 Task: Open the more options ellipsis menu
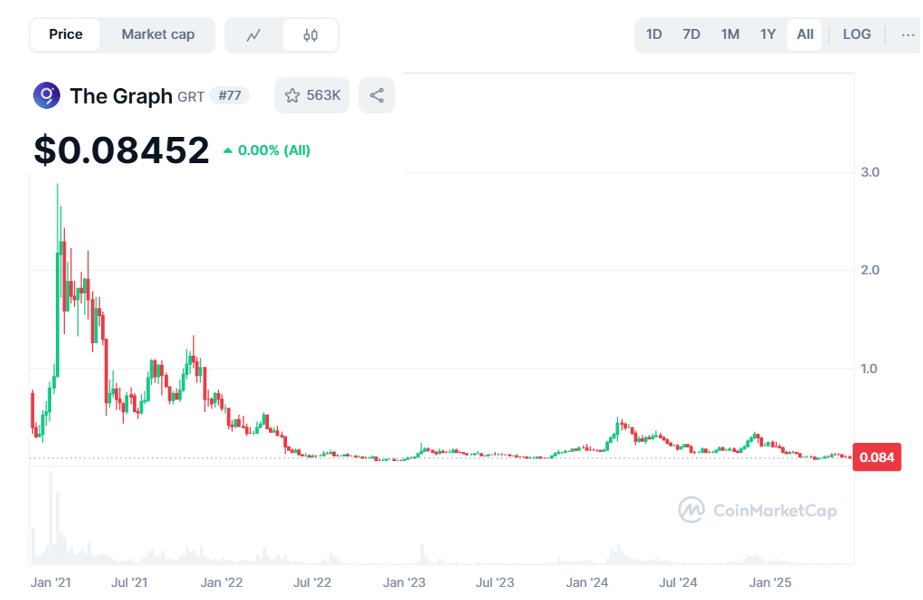[x=907, y=35]
